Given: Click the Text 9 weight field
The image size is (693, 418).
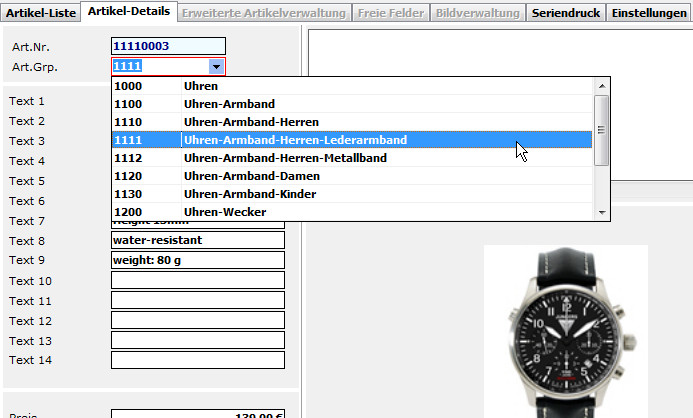Looking at the screenshot, I should pyautogui.click(x=197, y=260).
